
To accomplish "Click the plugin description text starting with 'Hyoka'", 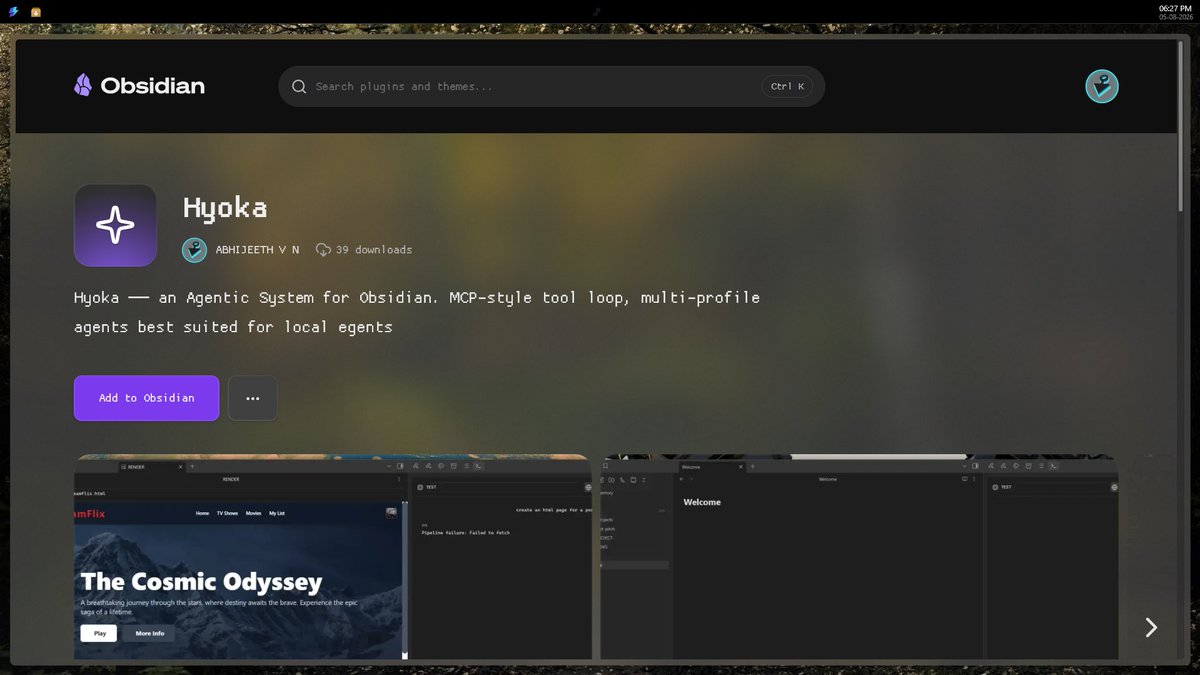I will (x=417, y=312).
